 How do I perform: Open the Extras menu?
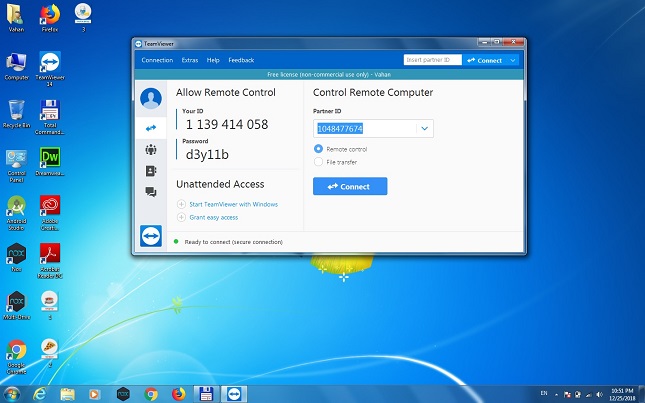point(190,60)
